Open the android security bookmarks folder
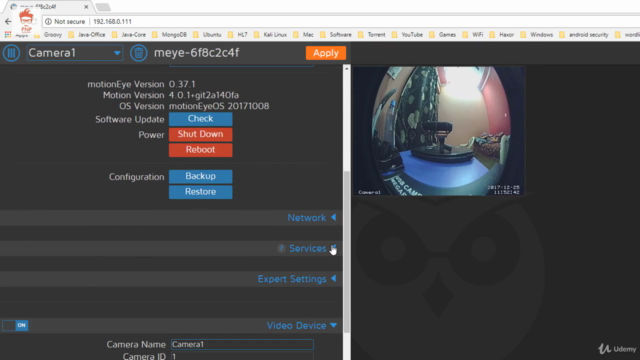Viewport: 640px width, 360px height. point(584,35)
